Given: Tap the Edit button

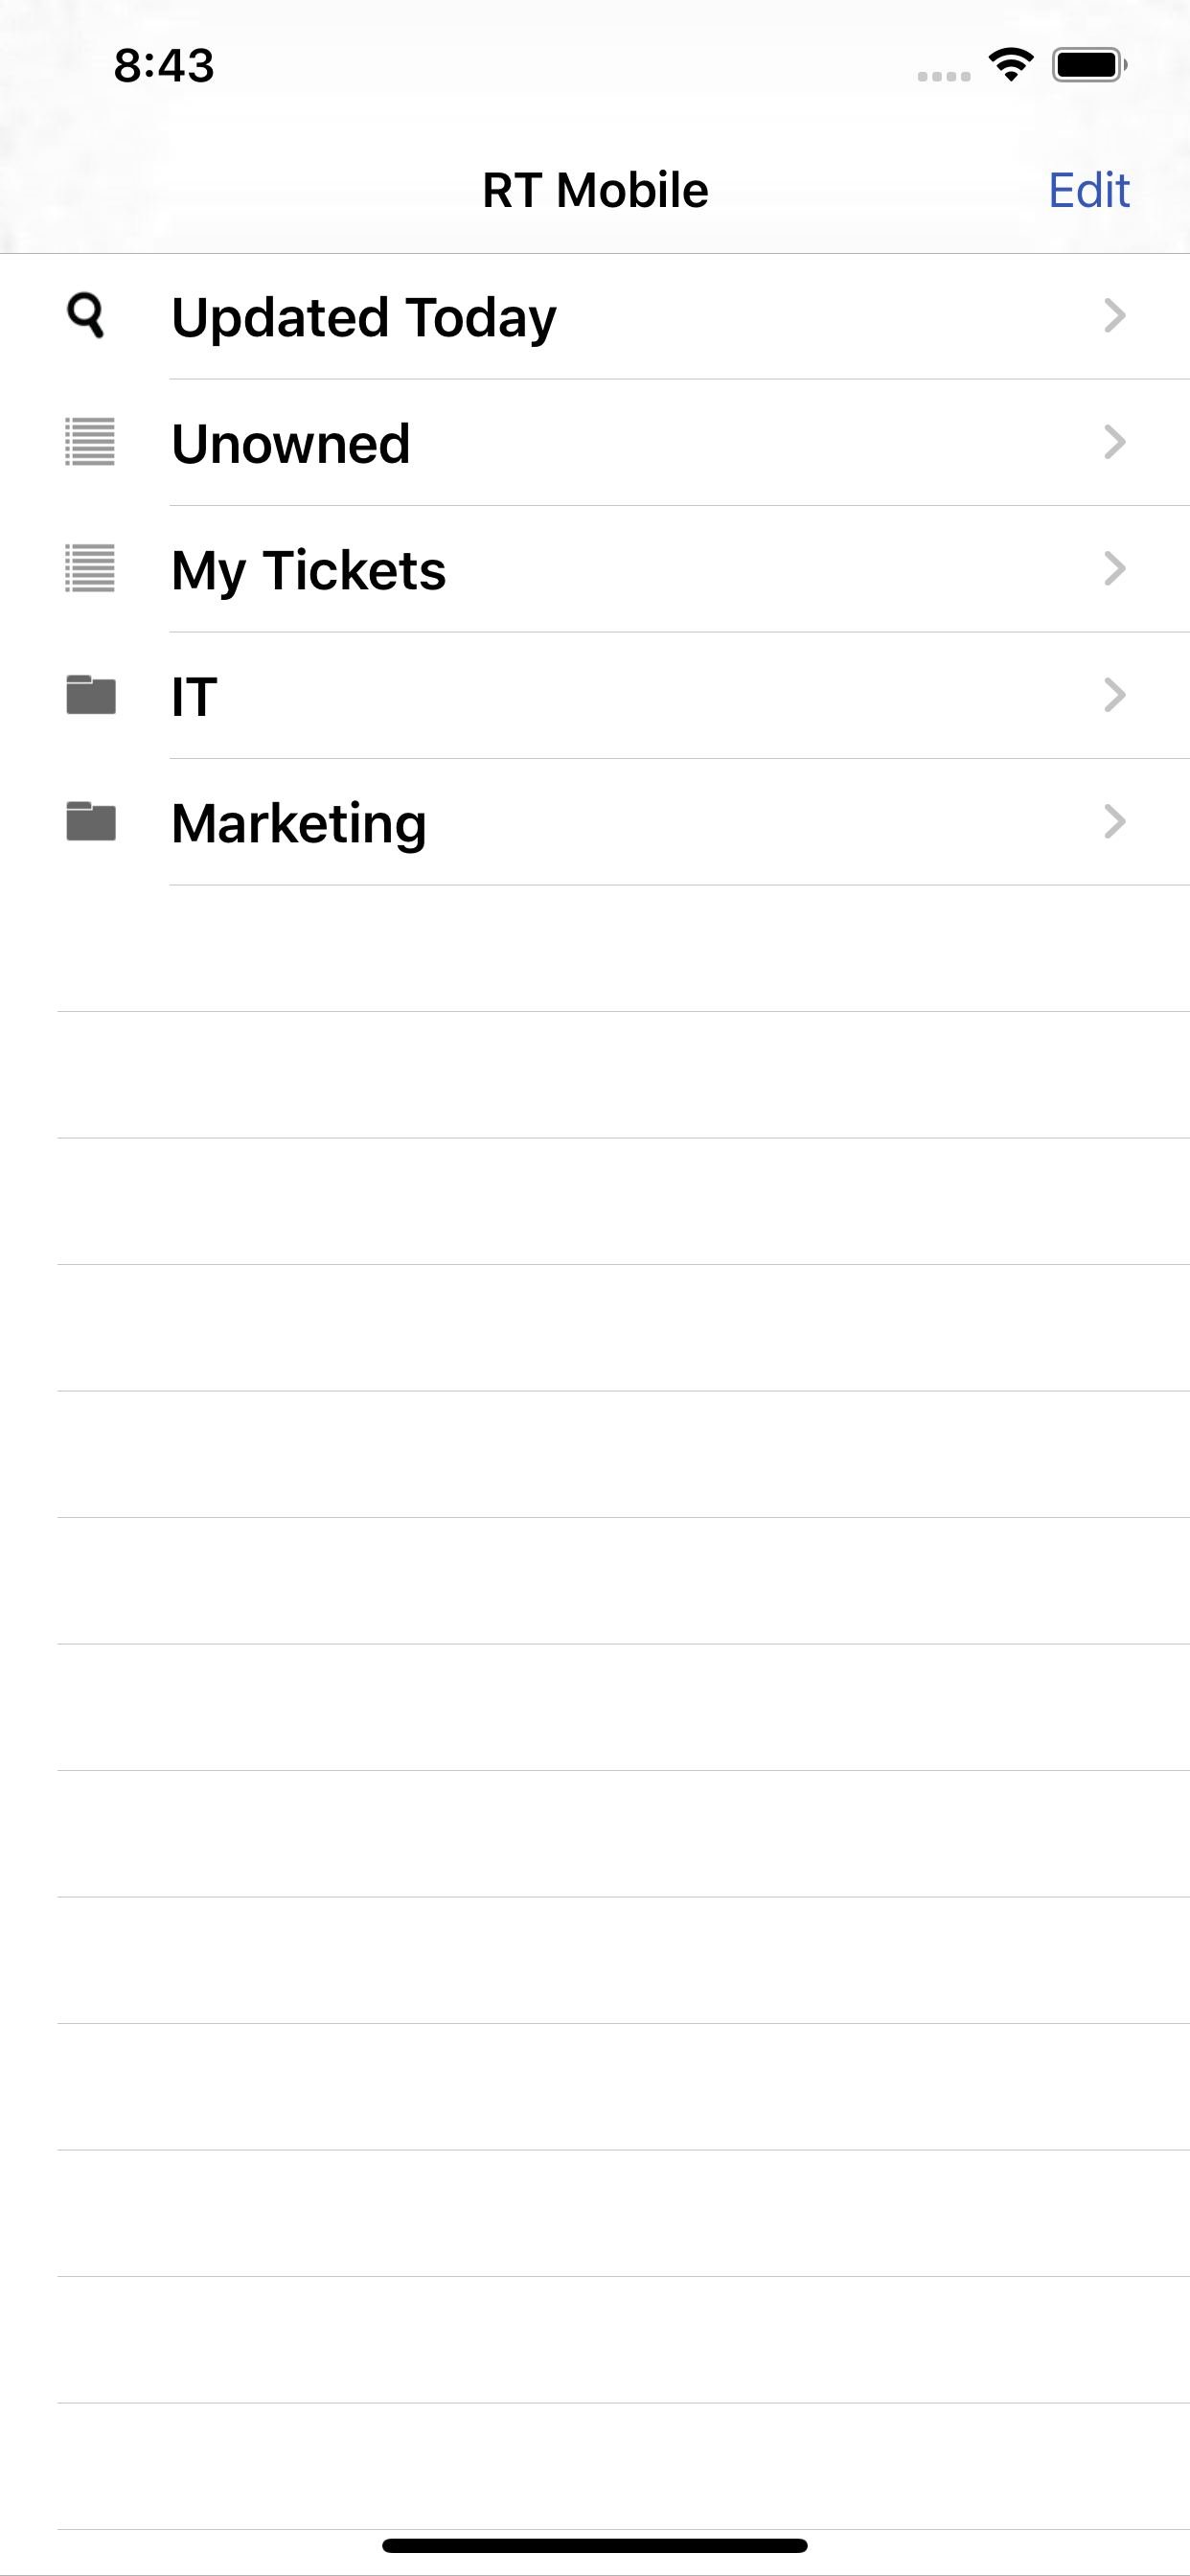Looking at the screenshot, I should point(1088,190).
